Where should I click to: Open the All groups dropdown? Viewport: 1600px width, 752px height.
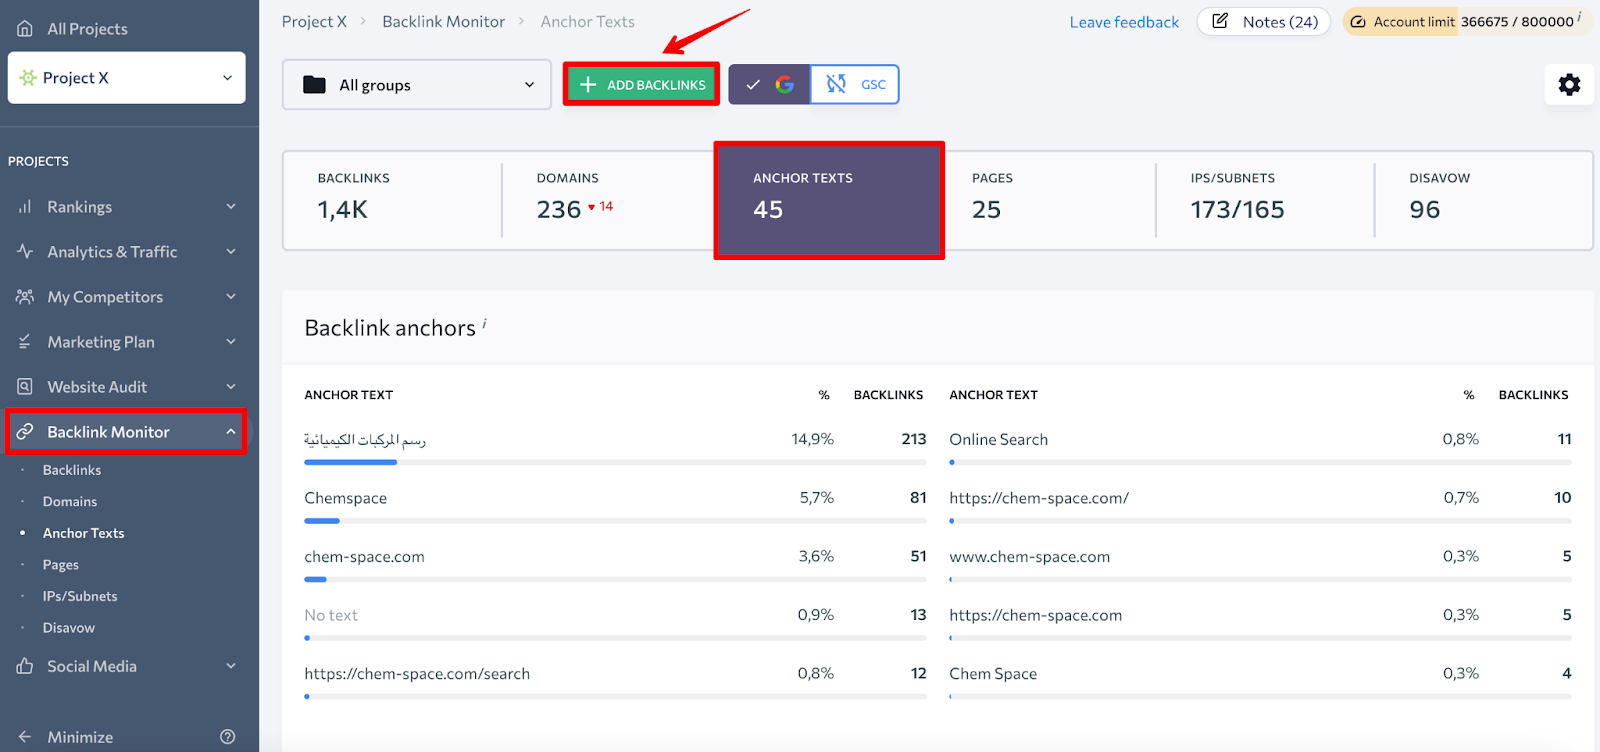point(417,85)
